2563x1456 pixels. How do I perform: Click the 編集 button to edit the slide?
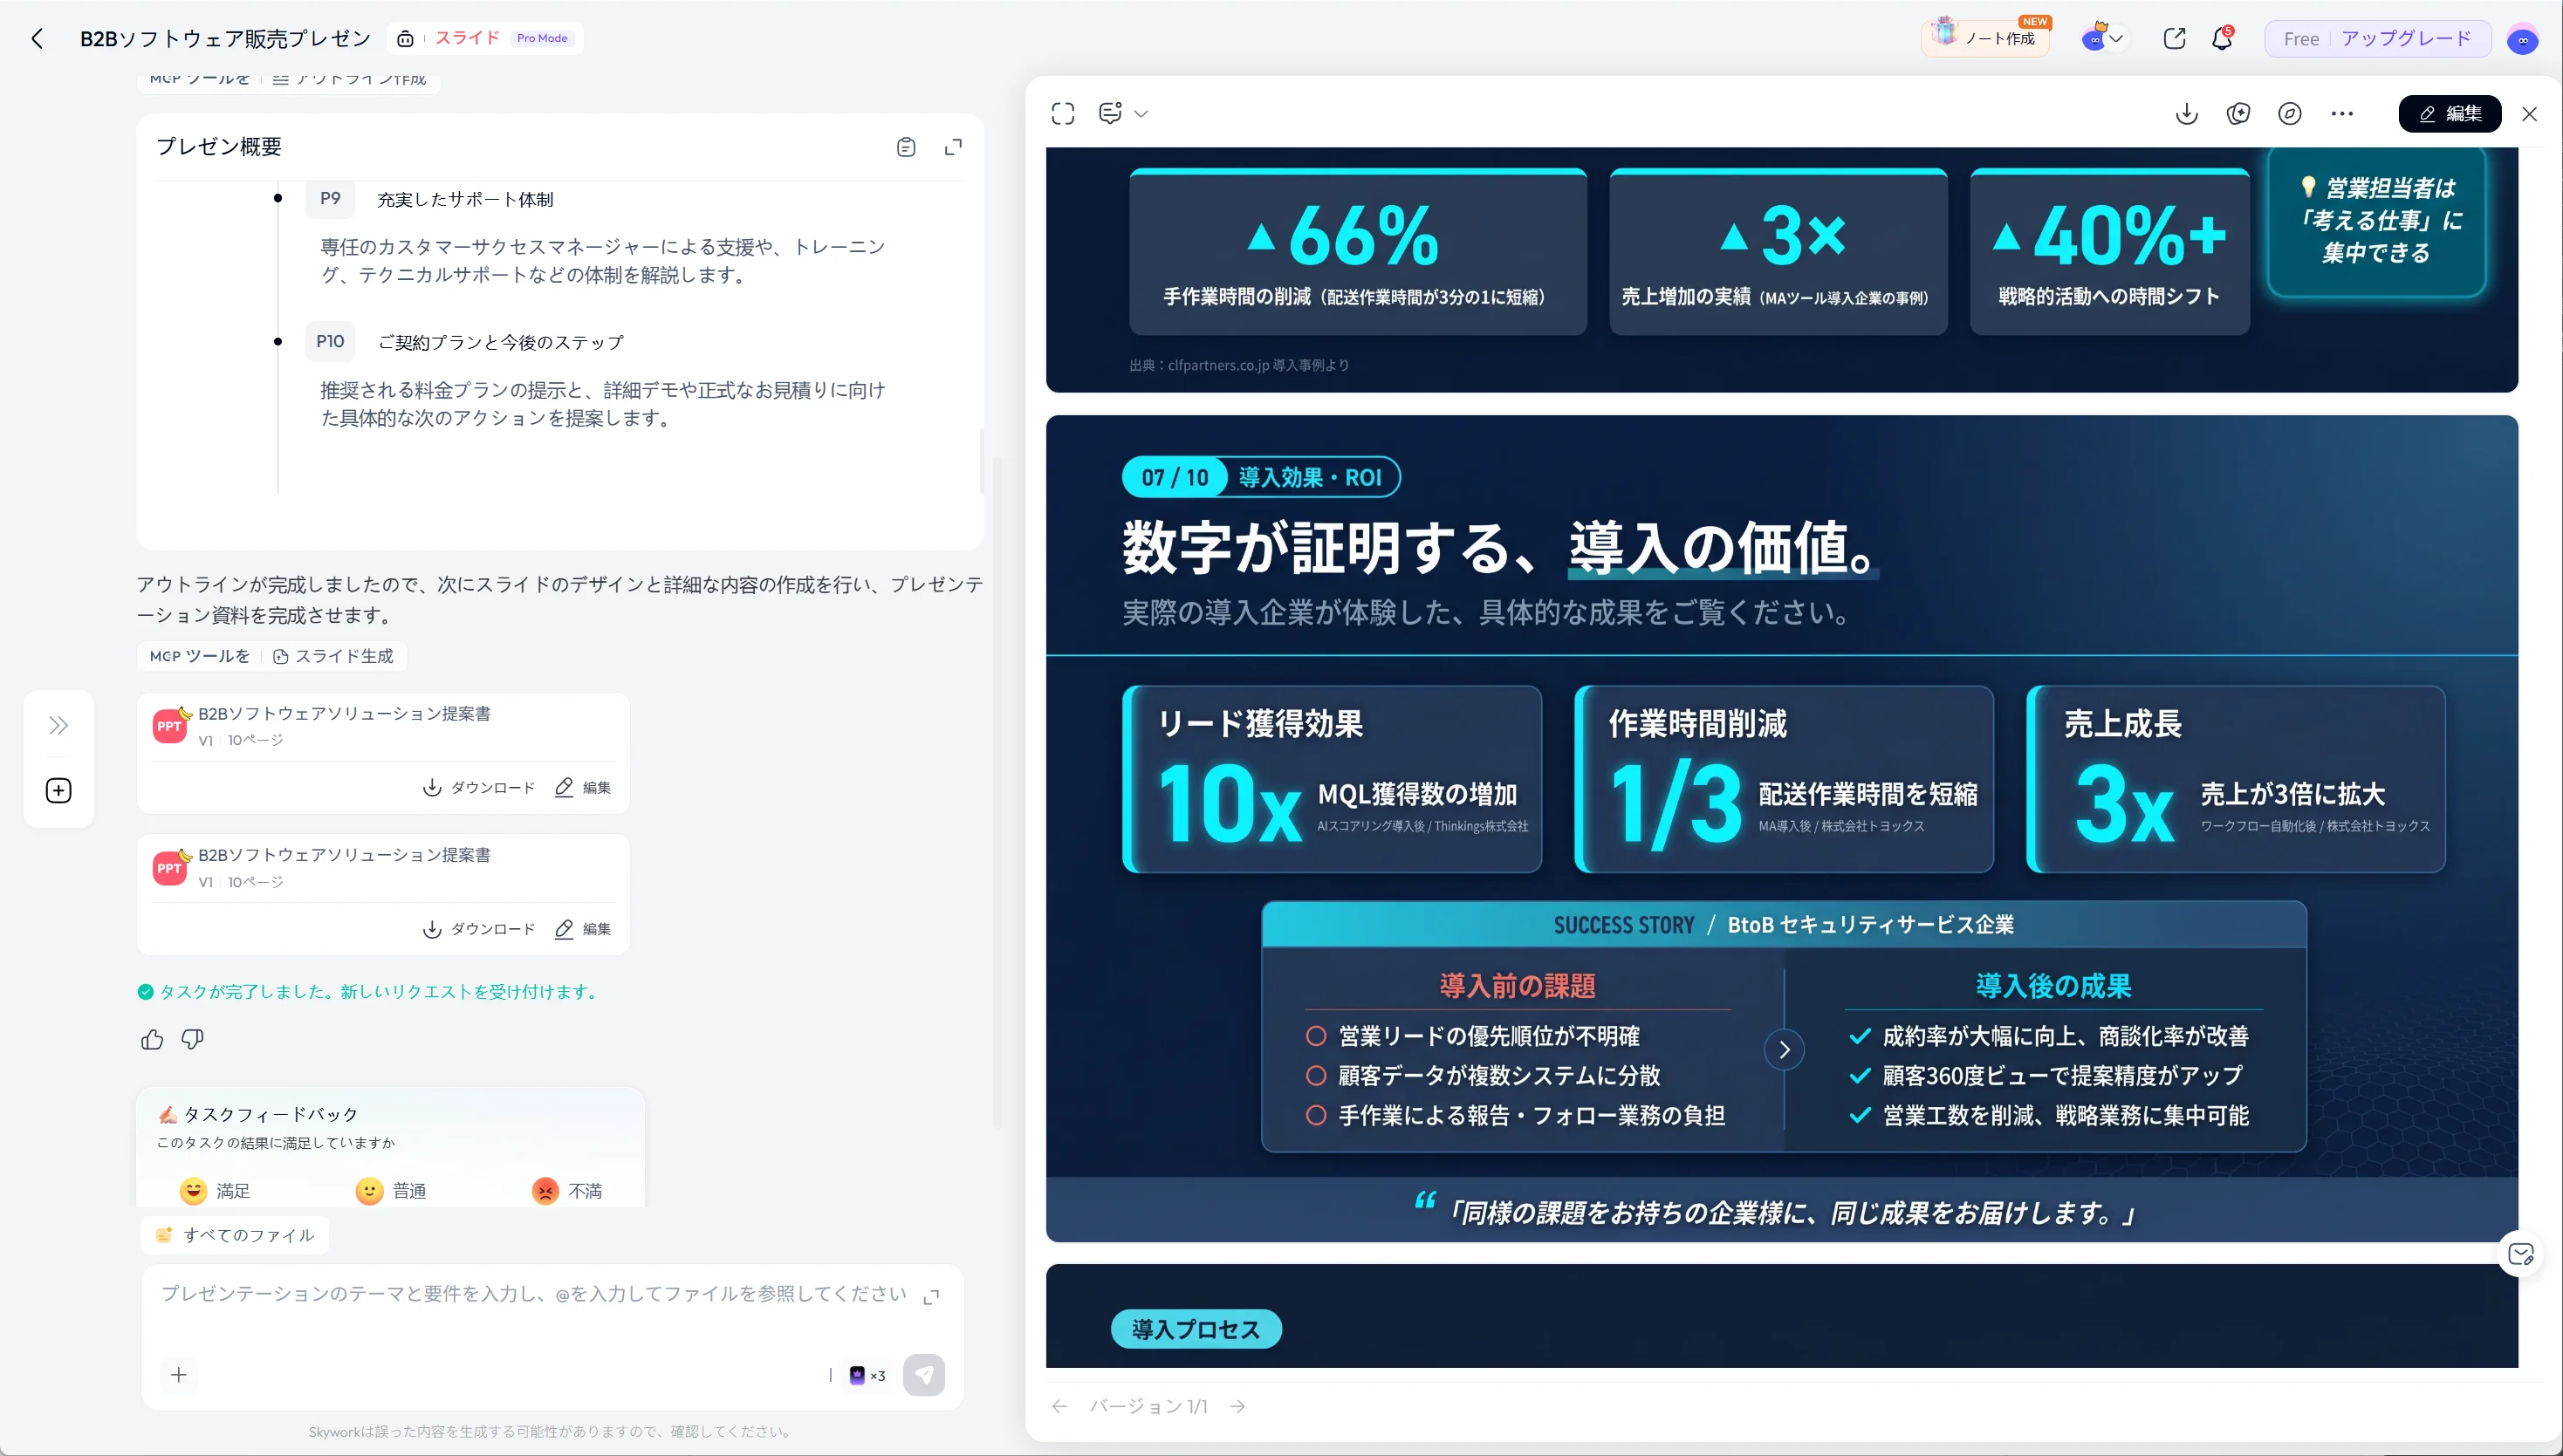coord(2451,113)
